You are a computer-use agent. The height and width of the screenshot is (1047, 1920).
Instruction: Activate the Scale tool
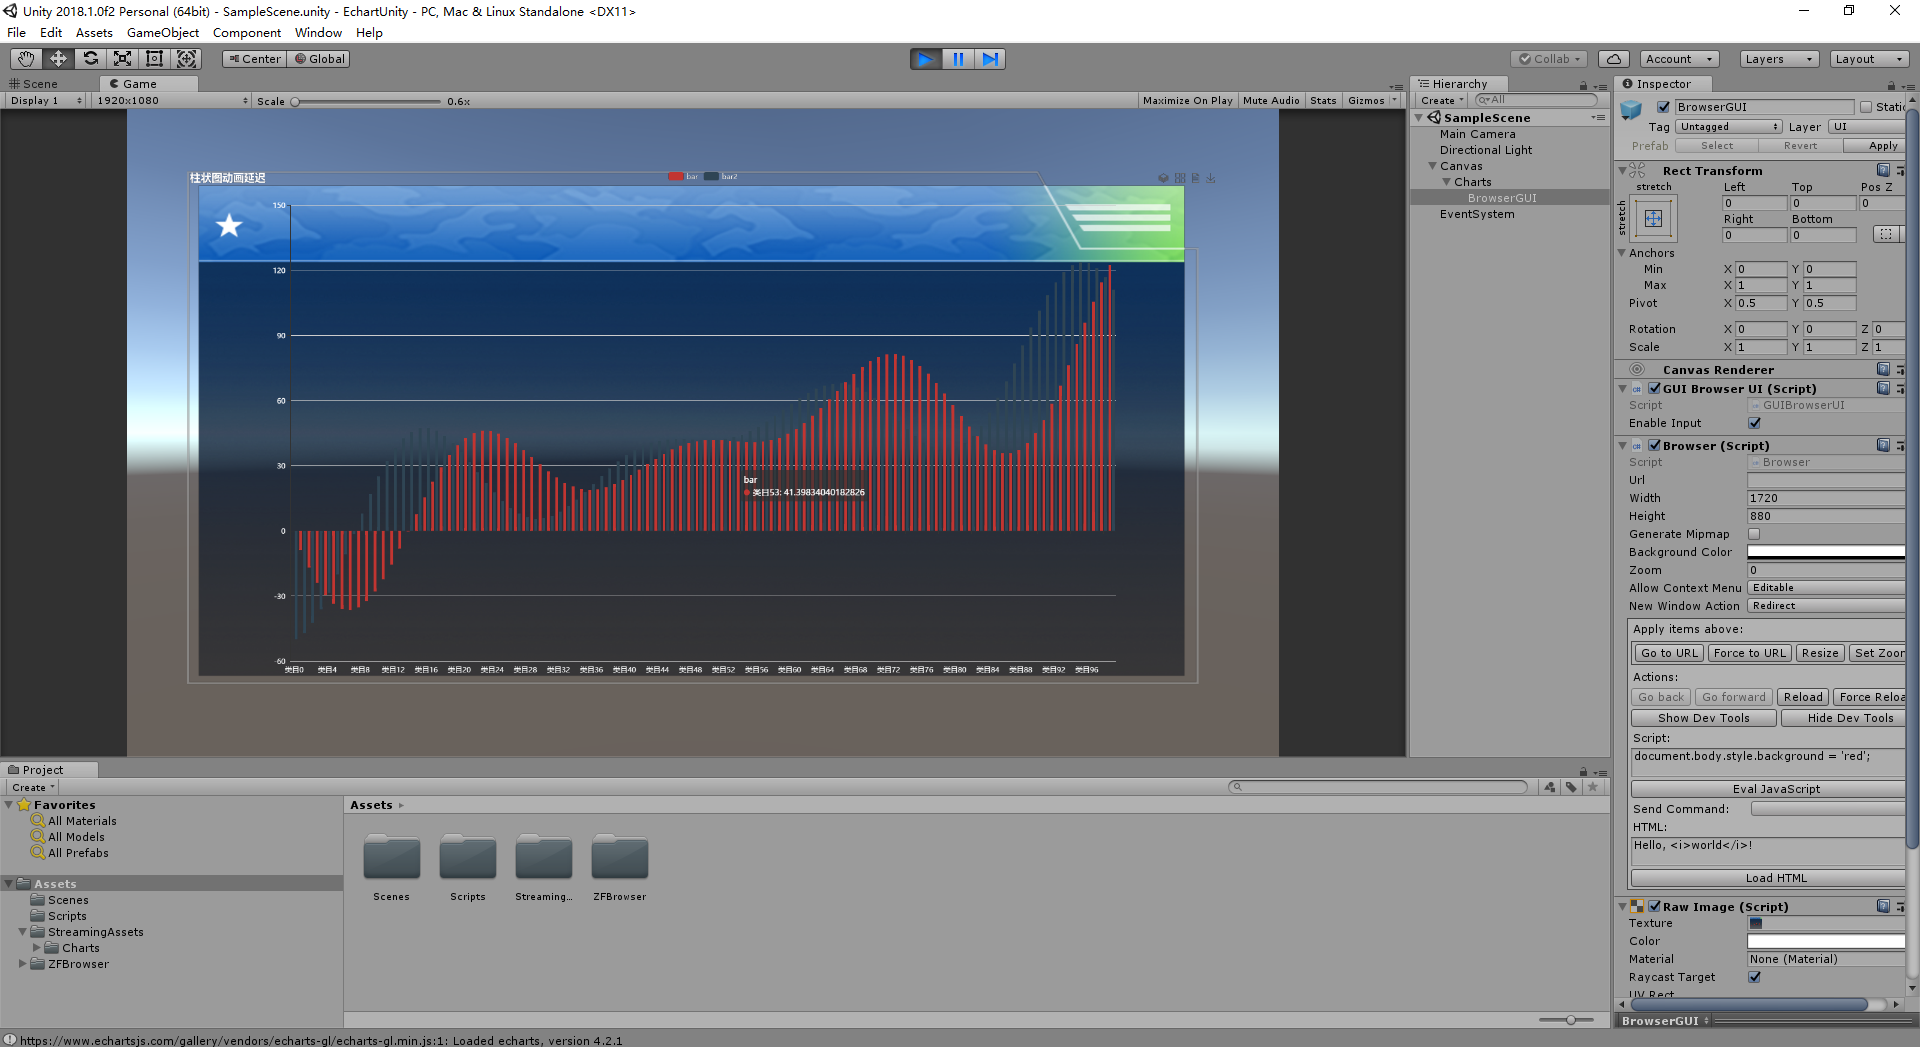[122, 59]
